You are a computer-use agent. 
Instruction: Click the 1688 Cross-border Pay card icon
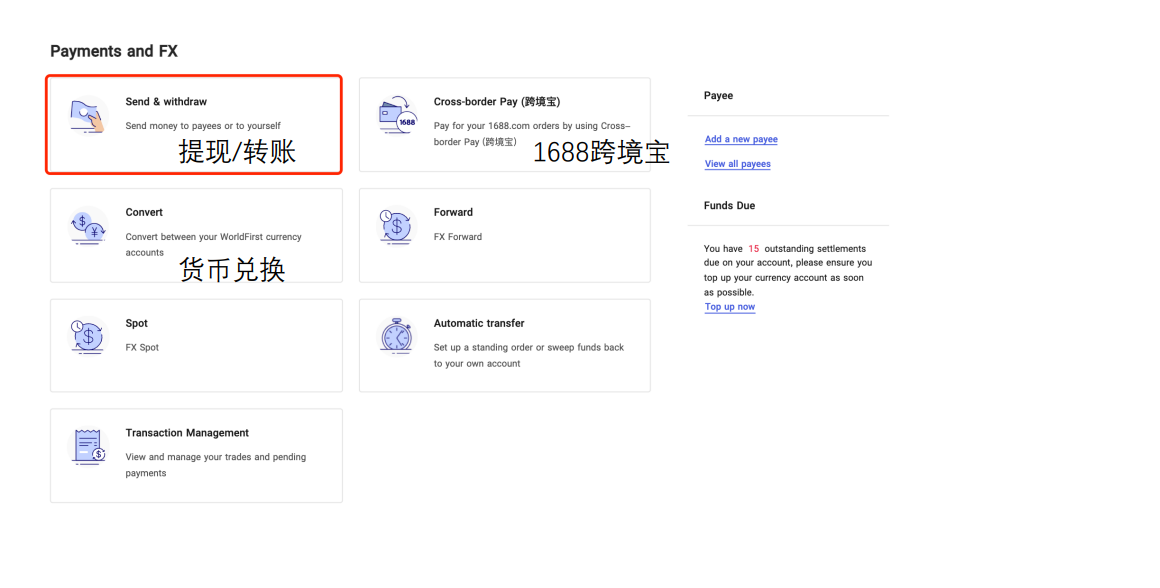tap(397, 116)
